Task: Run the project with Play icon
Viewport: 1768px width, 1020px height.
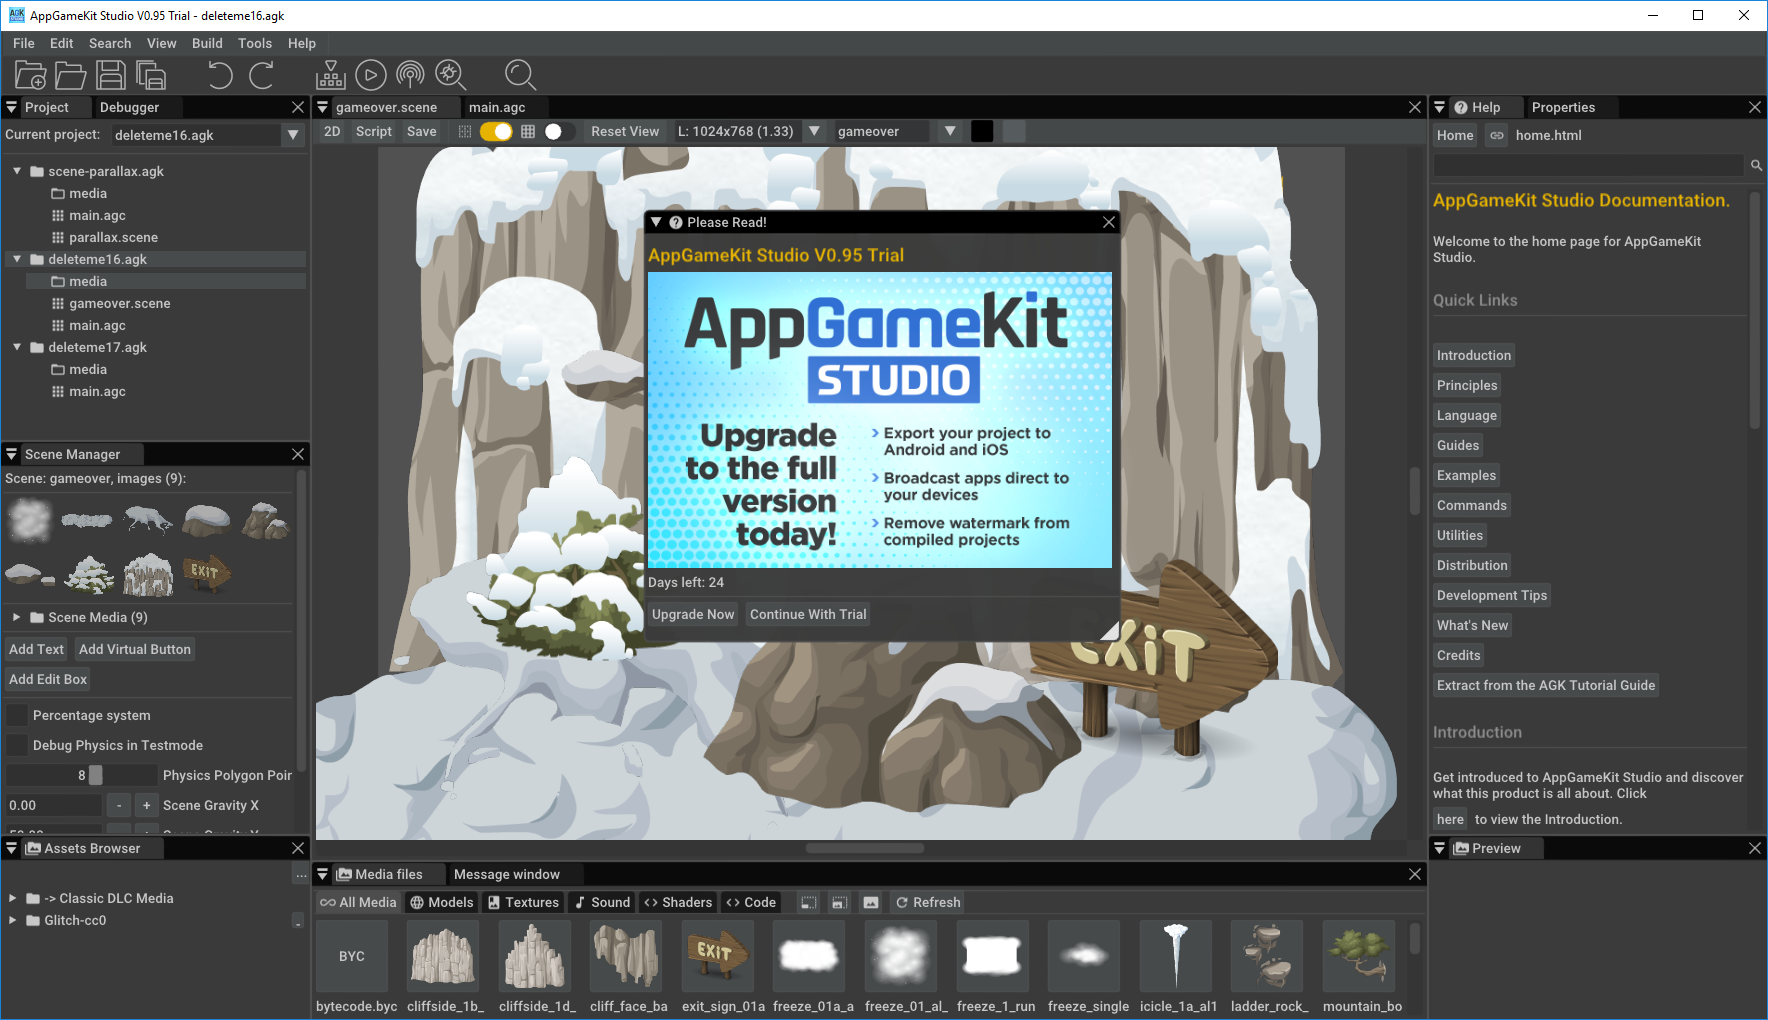Action: coord(370,75)
